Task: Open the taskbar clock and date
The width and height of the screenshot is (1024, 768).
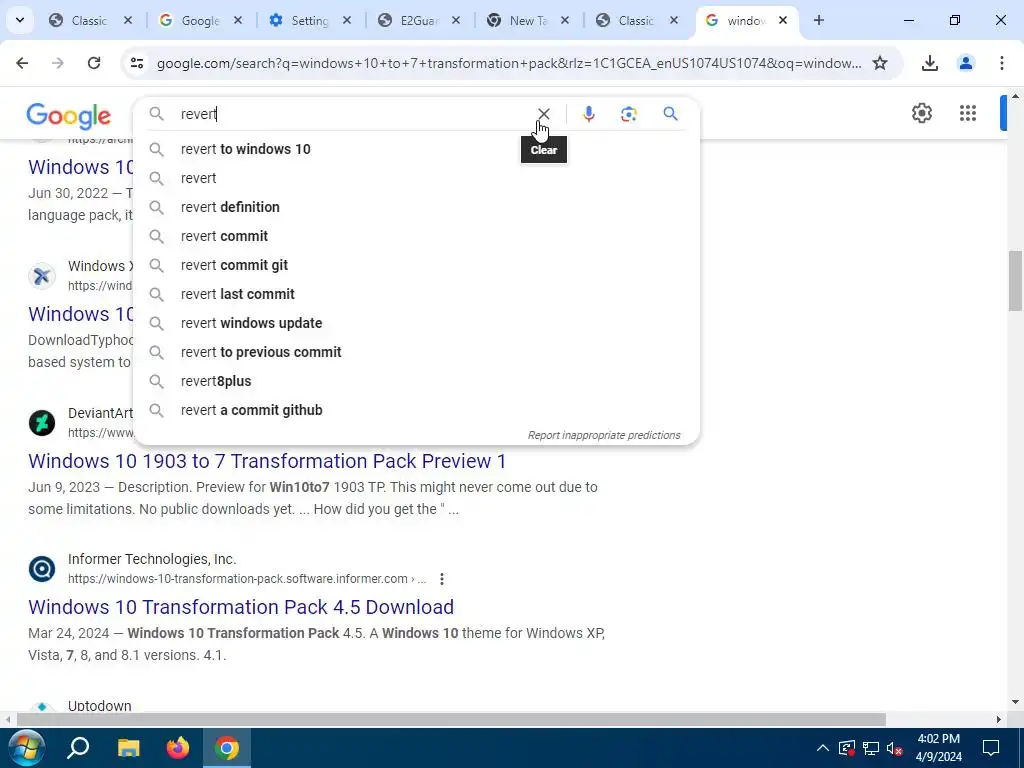Action: 939,748
